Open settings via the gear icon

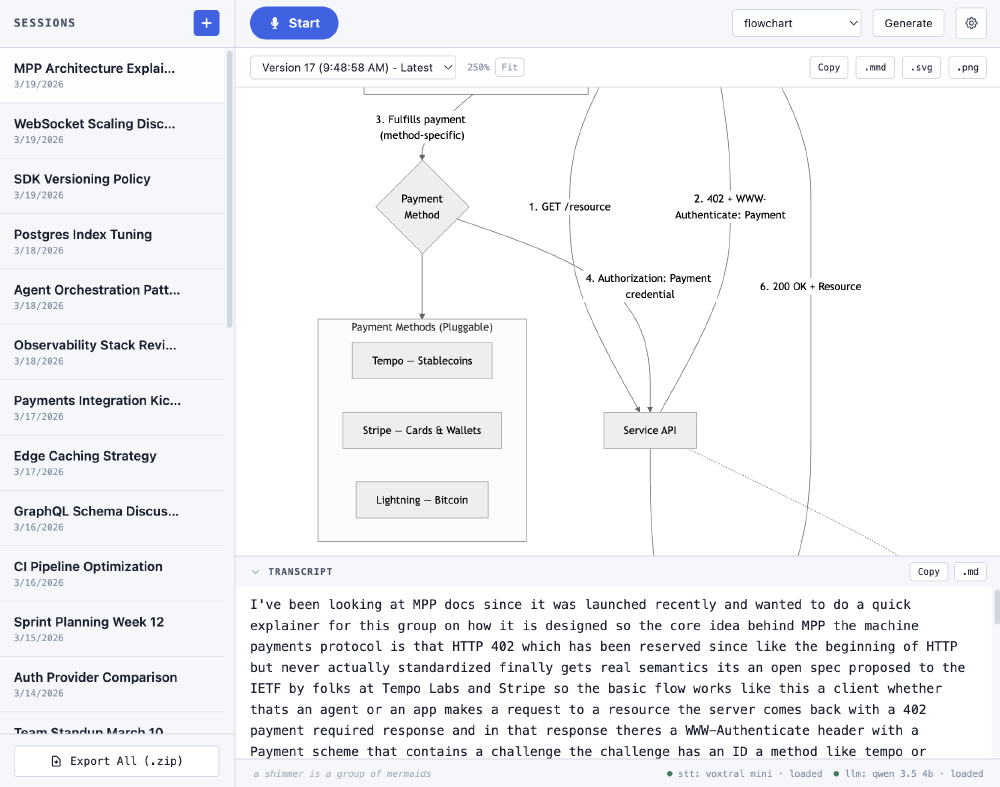970,22
